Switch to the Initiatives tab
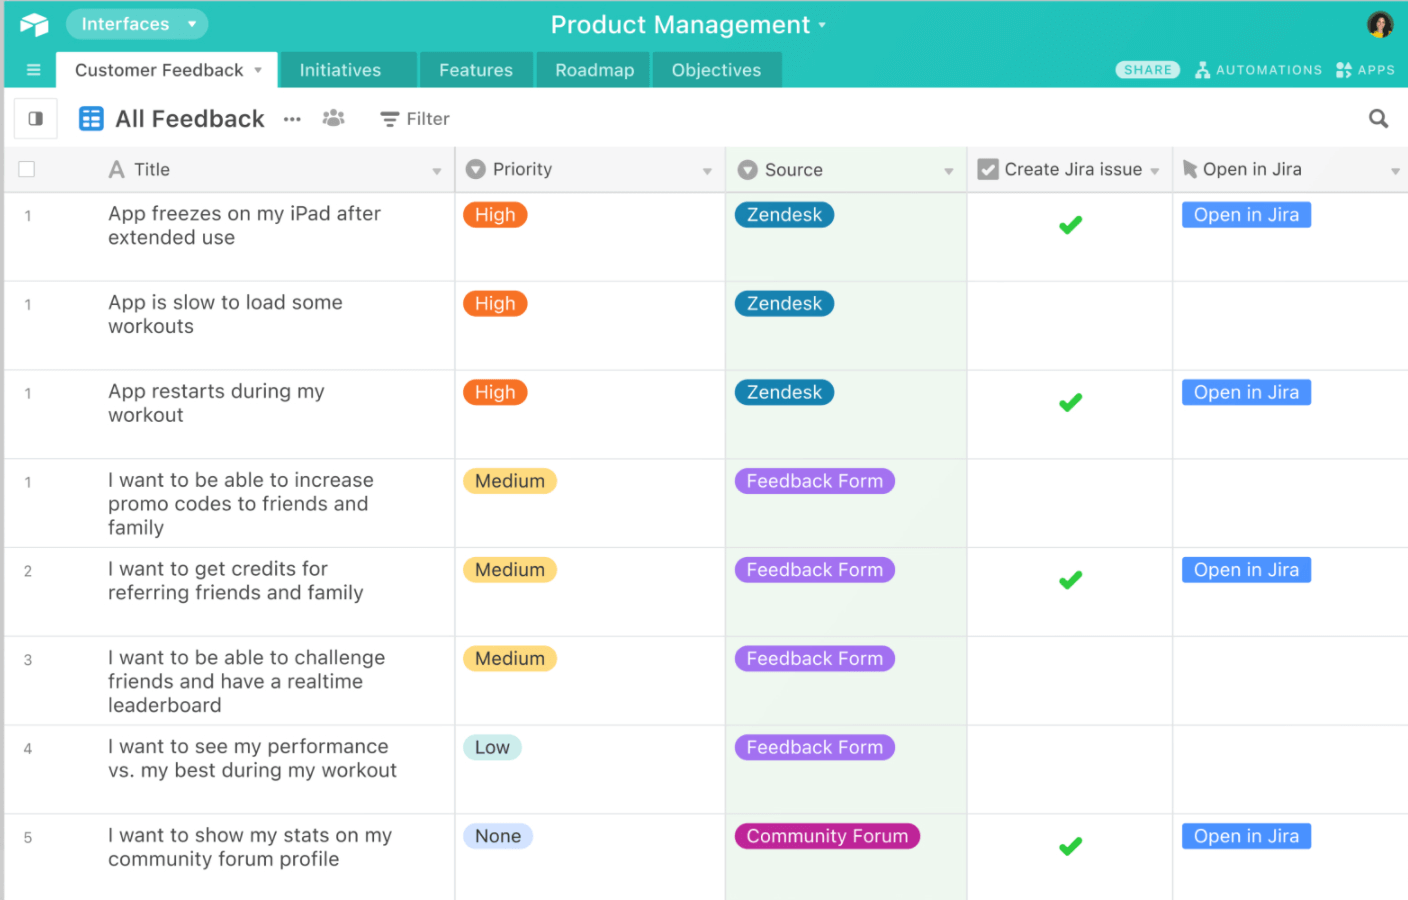 [348, 70]
